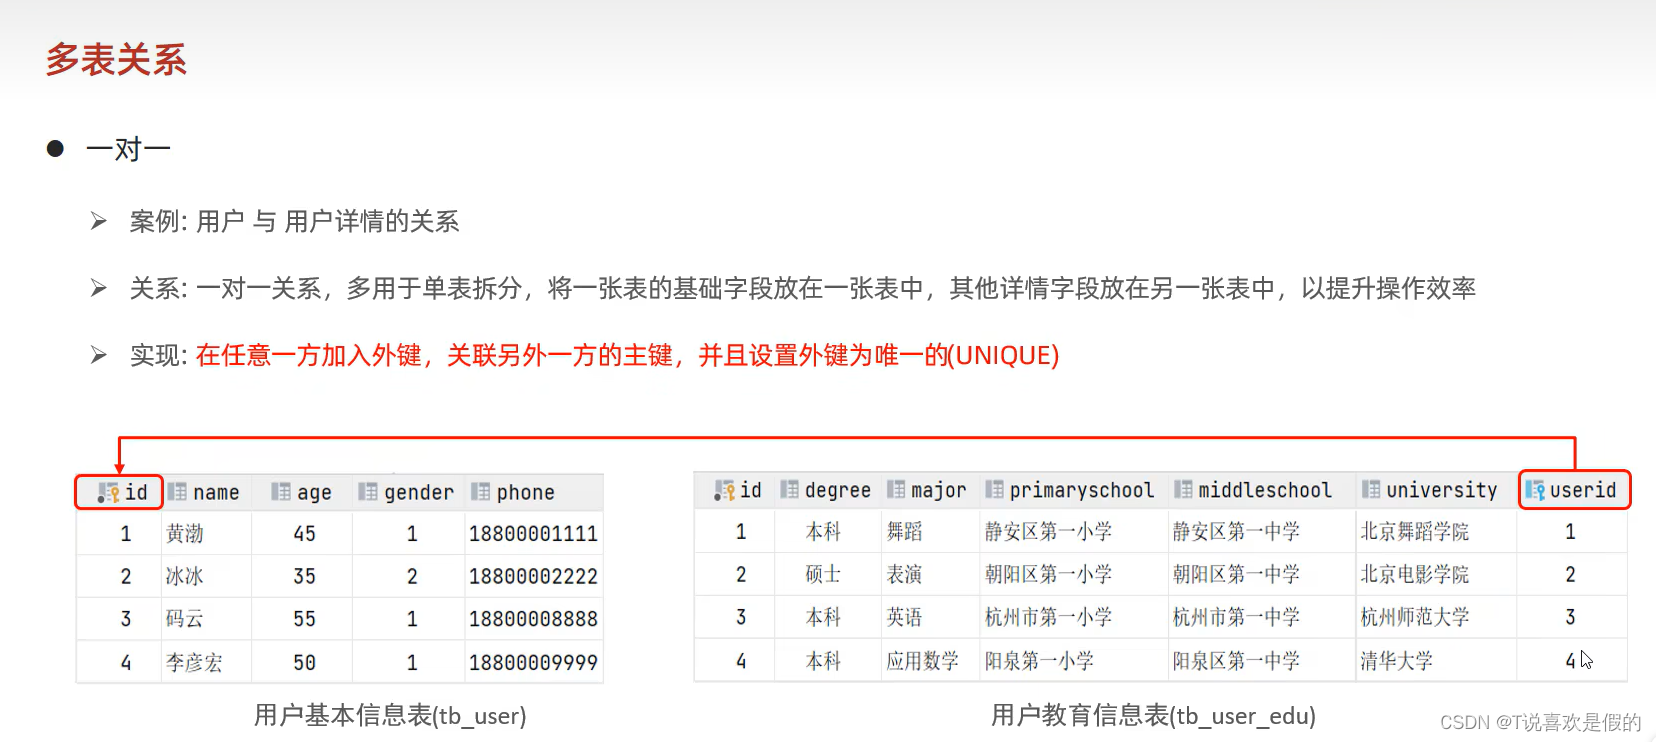Image resolution: width=1656 pixels, height=742 pixels.
Task: Click the column icon beside middleschool header
Action: [x=1183, y=490]
